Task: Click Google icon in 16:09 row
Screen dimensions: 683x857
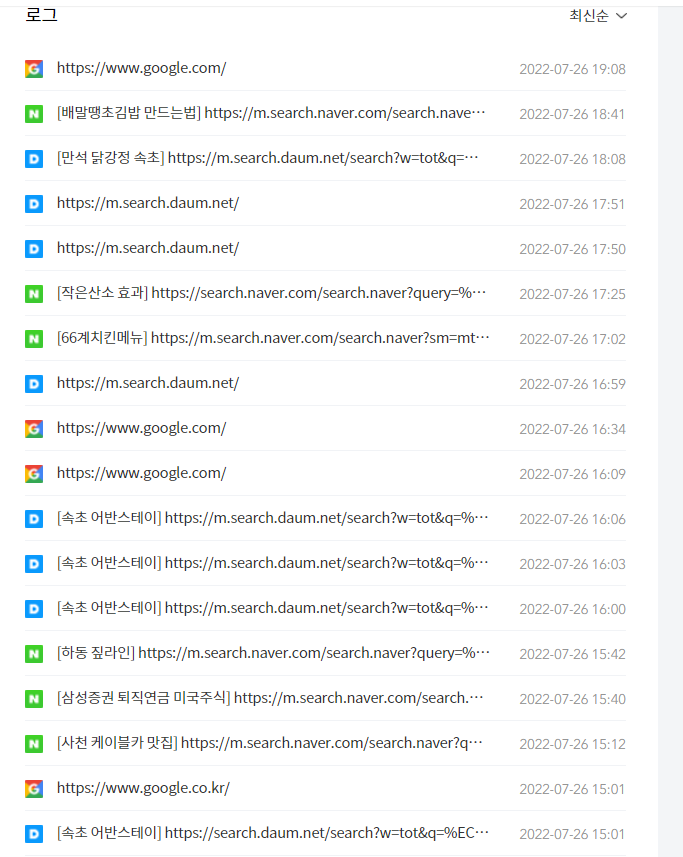Action: click(x=34, y=474)
